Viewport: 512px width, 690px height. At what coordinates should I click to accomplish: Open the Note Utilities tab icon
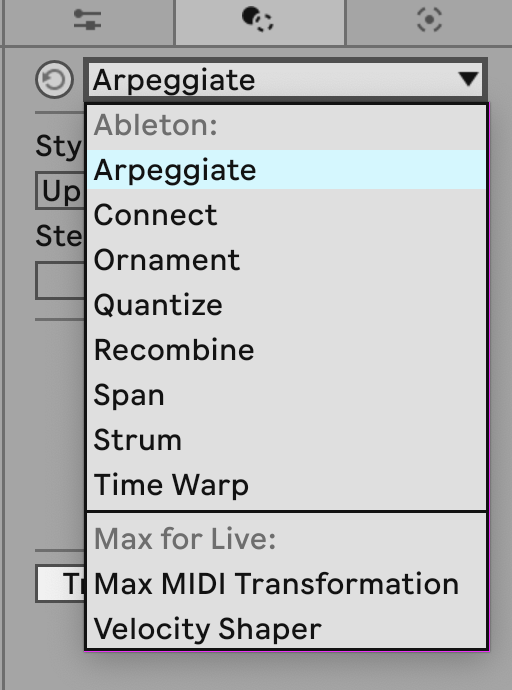point(88,20)
